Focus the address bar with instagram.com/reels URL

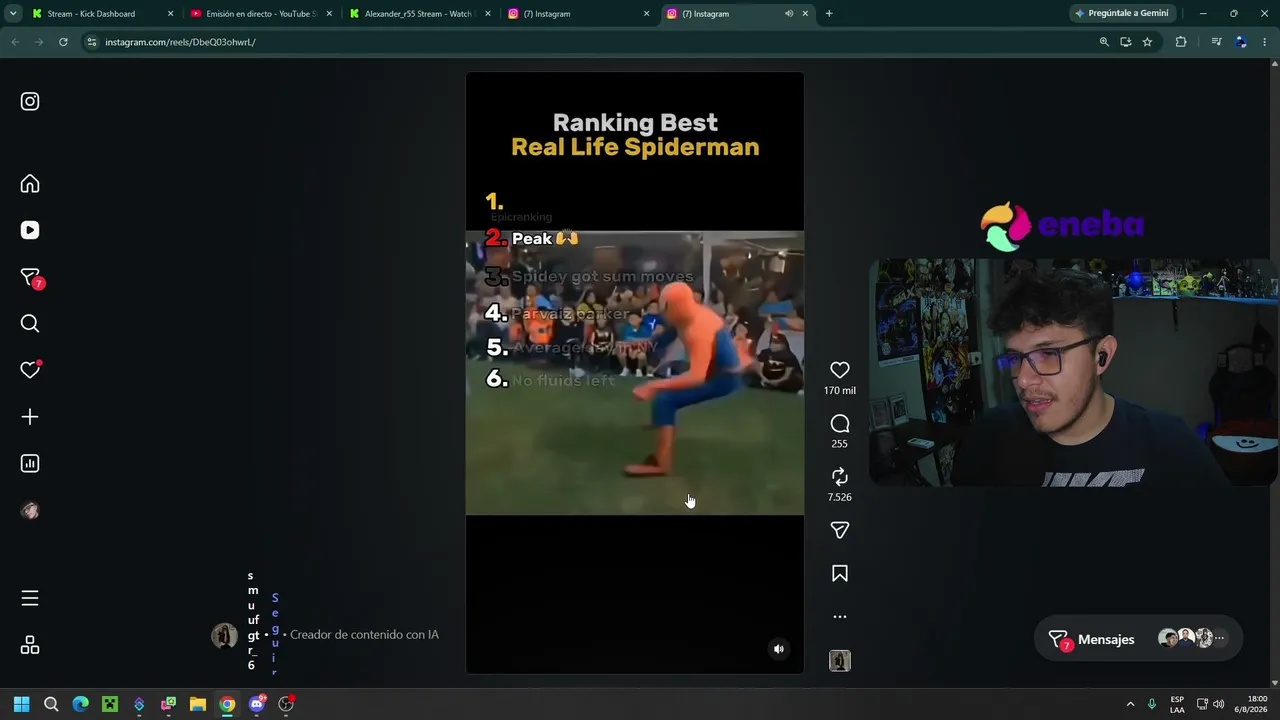coord(590,42)
